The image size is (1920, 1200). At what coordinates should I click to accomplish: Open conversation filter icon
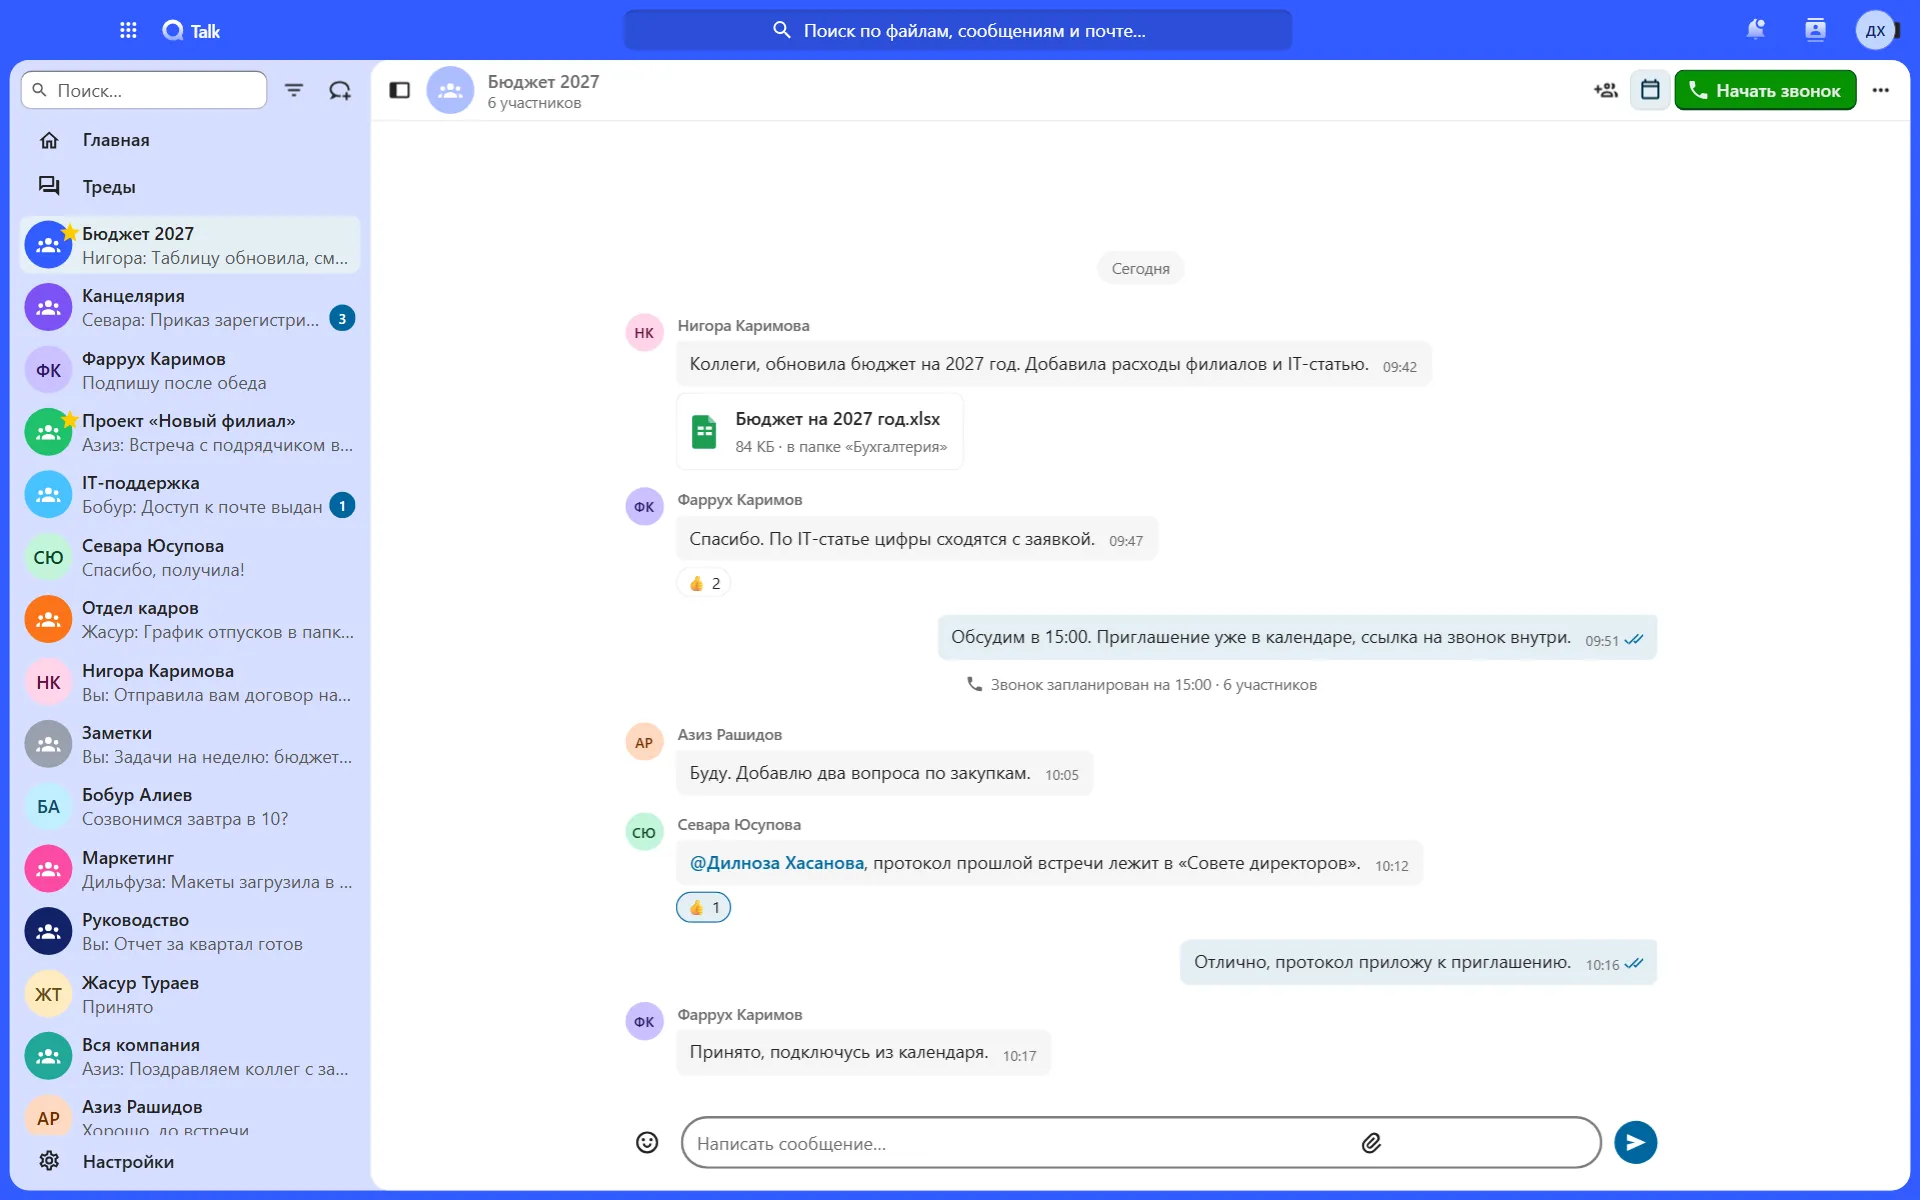(294, 90)
